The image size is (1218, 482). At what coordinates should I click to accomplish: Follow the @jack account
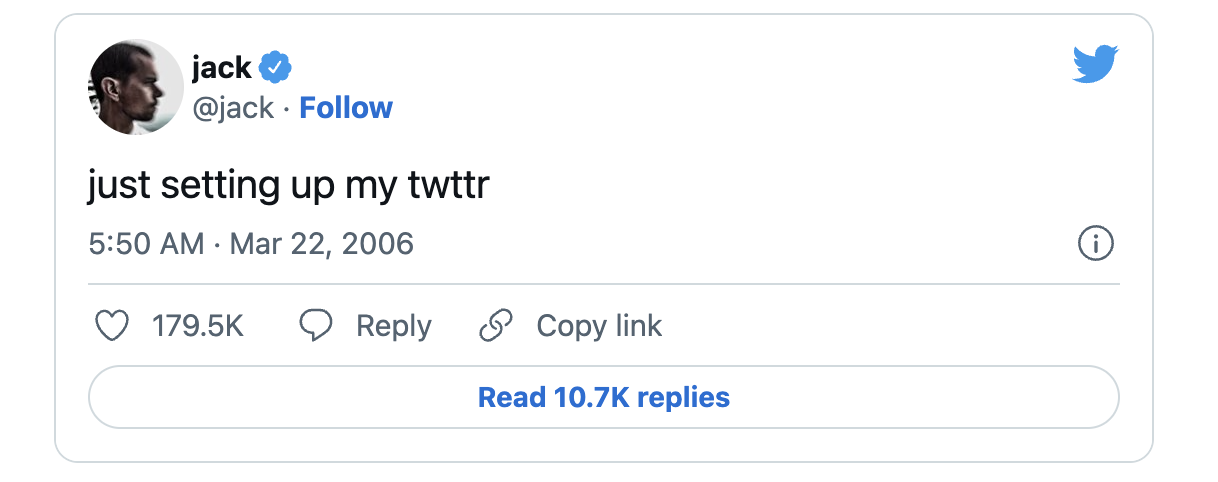click(346, 108)
